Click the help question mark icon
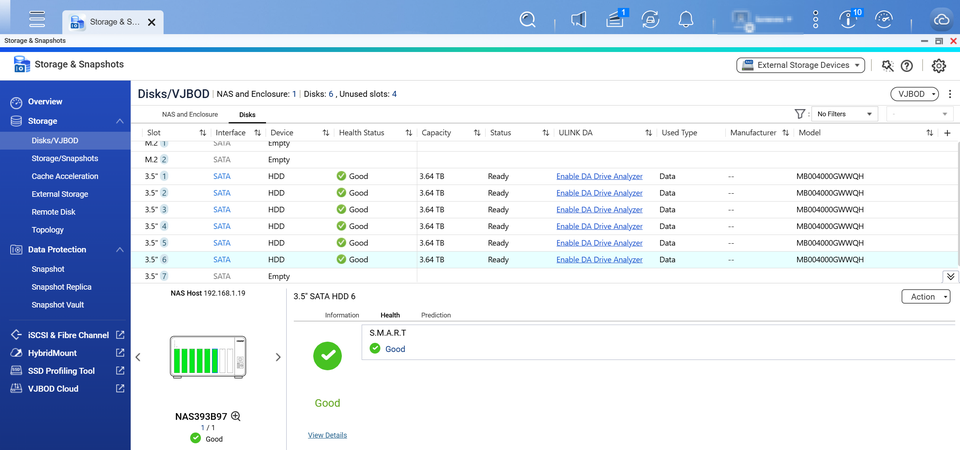 [907, 66]
